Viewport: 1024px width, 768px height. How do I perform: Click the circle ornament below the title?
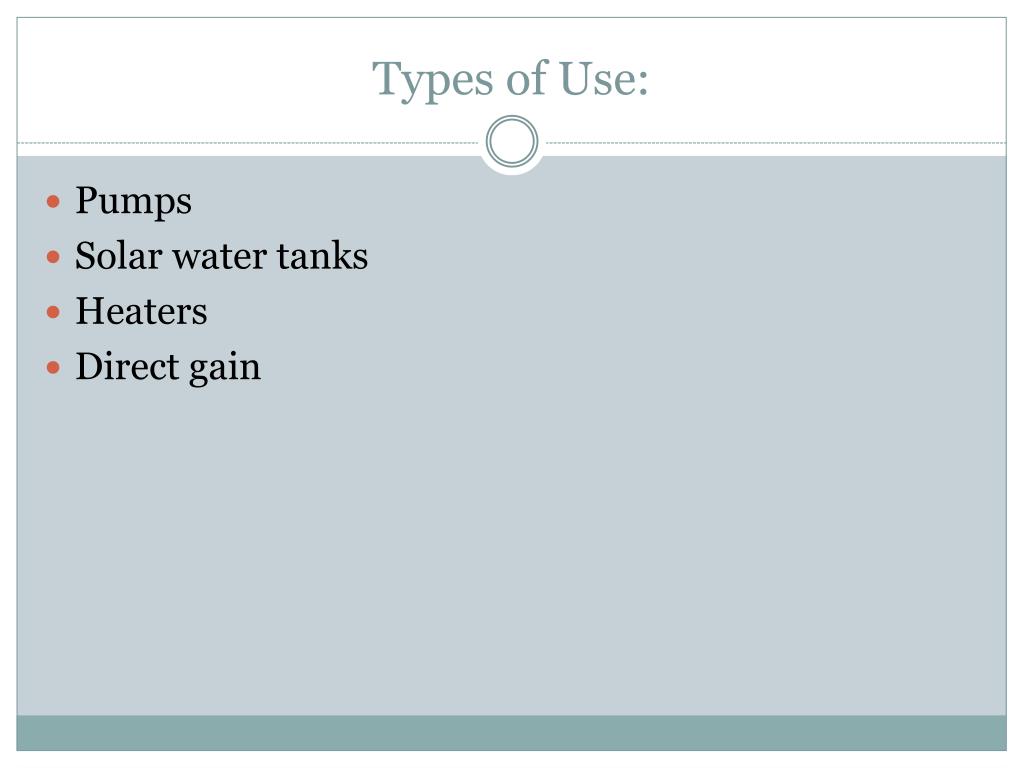click(512, 142)
